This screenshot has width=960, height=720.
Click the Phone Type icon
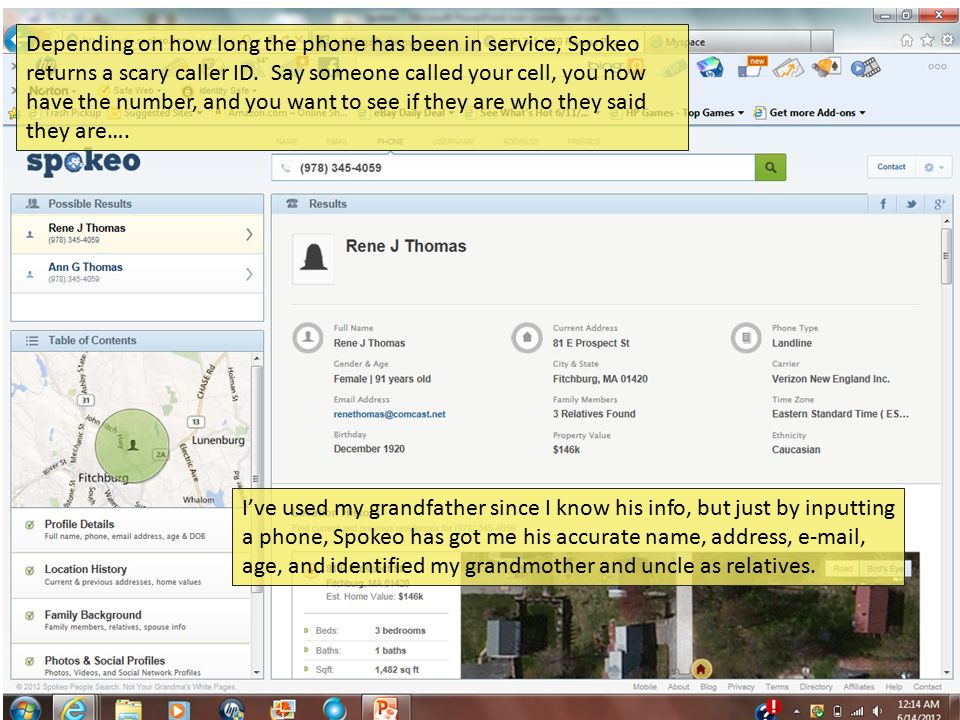click(746, 337)
